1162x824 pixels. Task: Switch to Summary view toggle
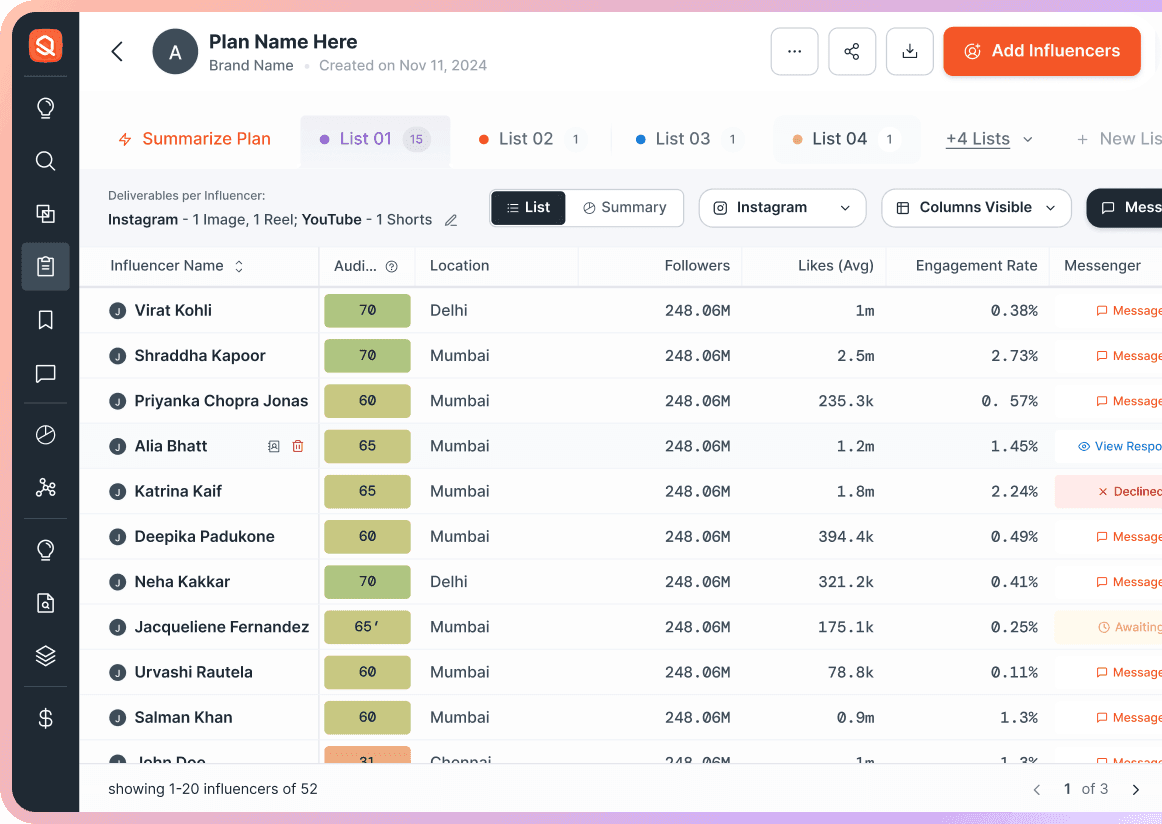(625, 208)
